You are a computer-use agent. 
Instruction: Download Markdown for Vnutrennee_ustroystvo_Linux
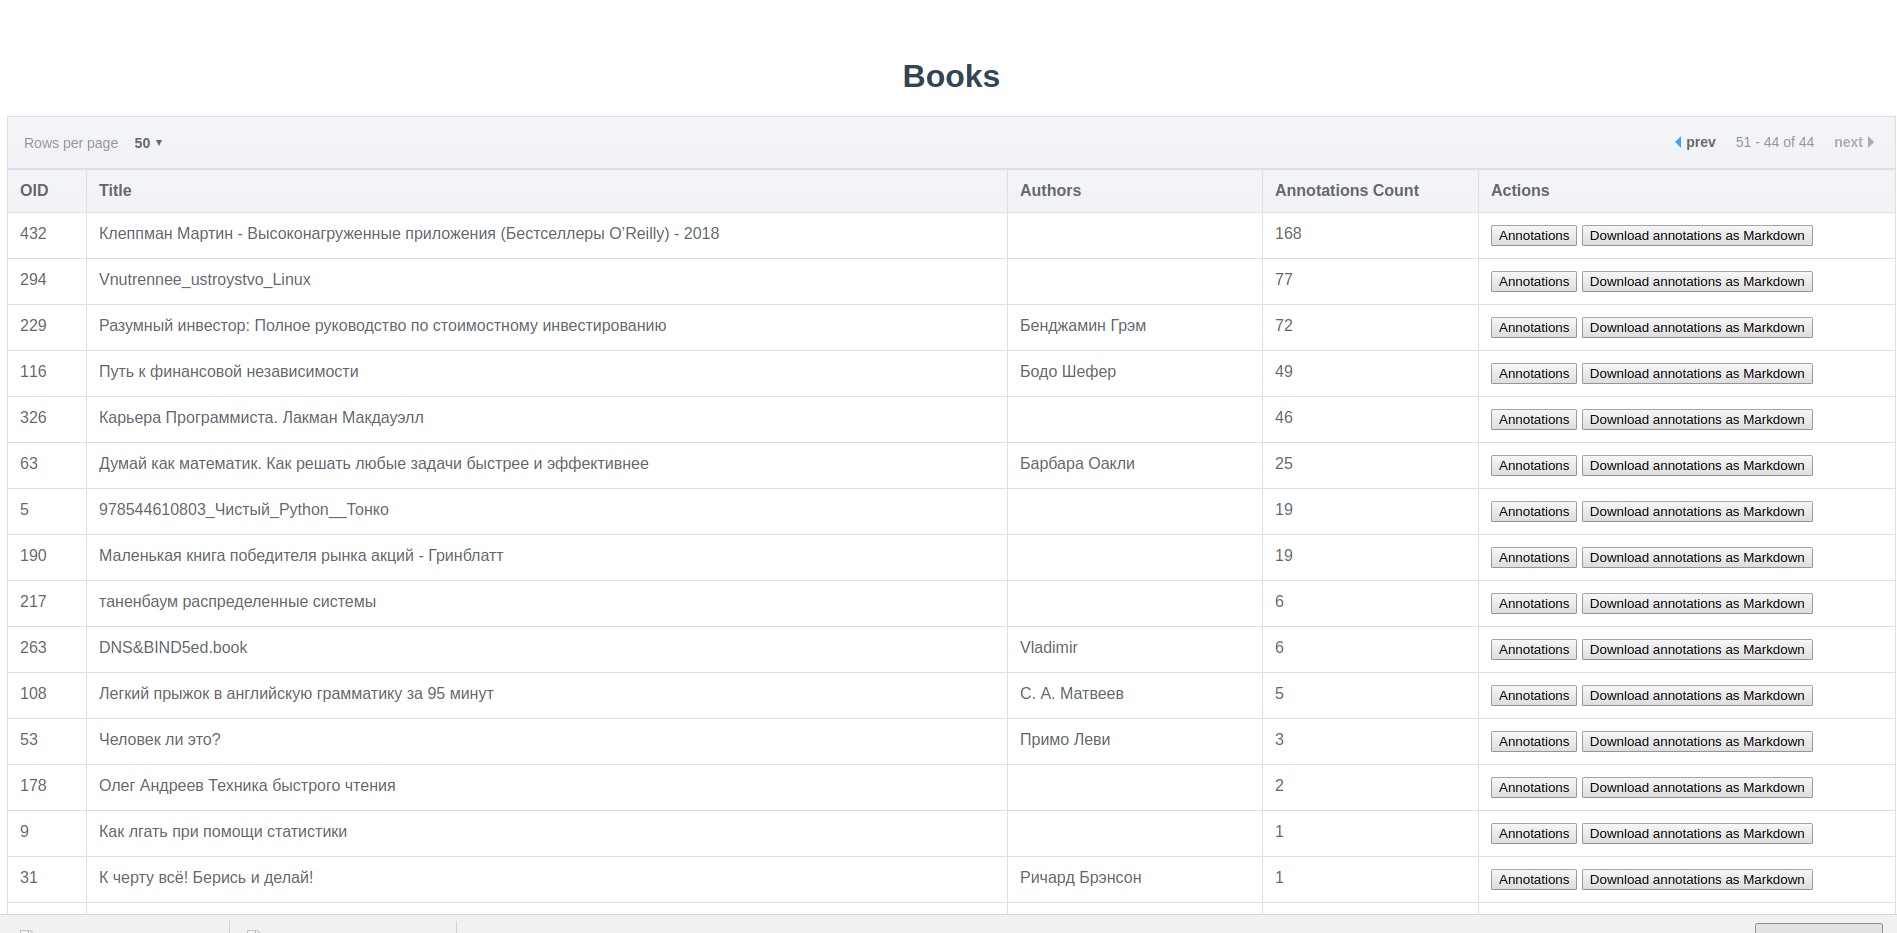[x=1696, y=282]
